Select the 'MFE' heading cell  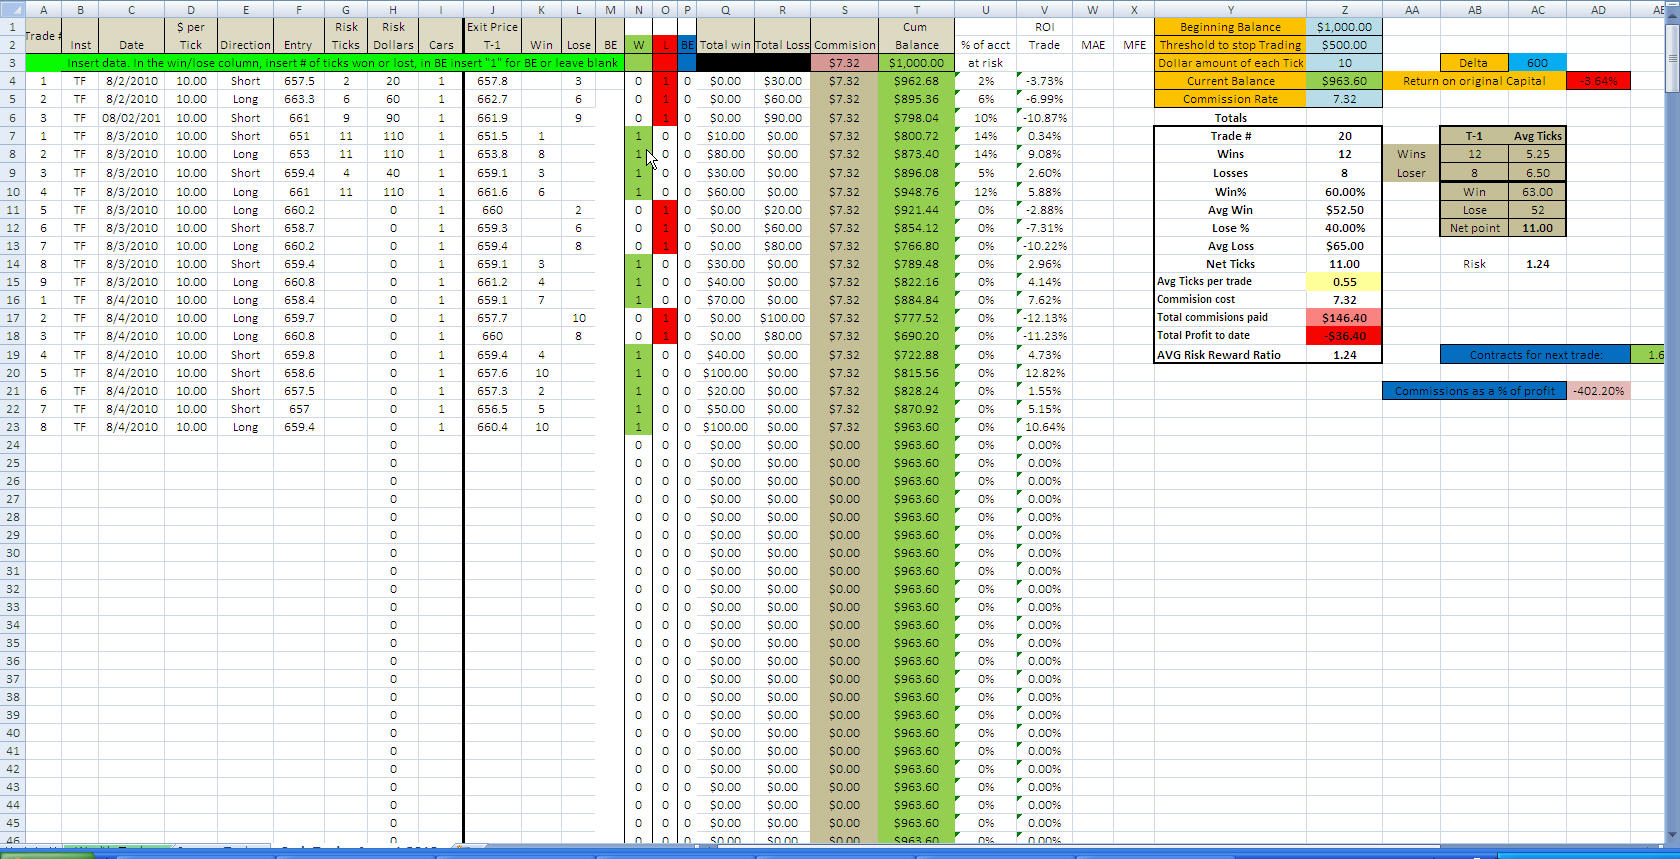tap(1134, 45)
